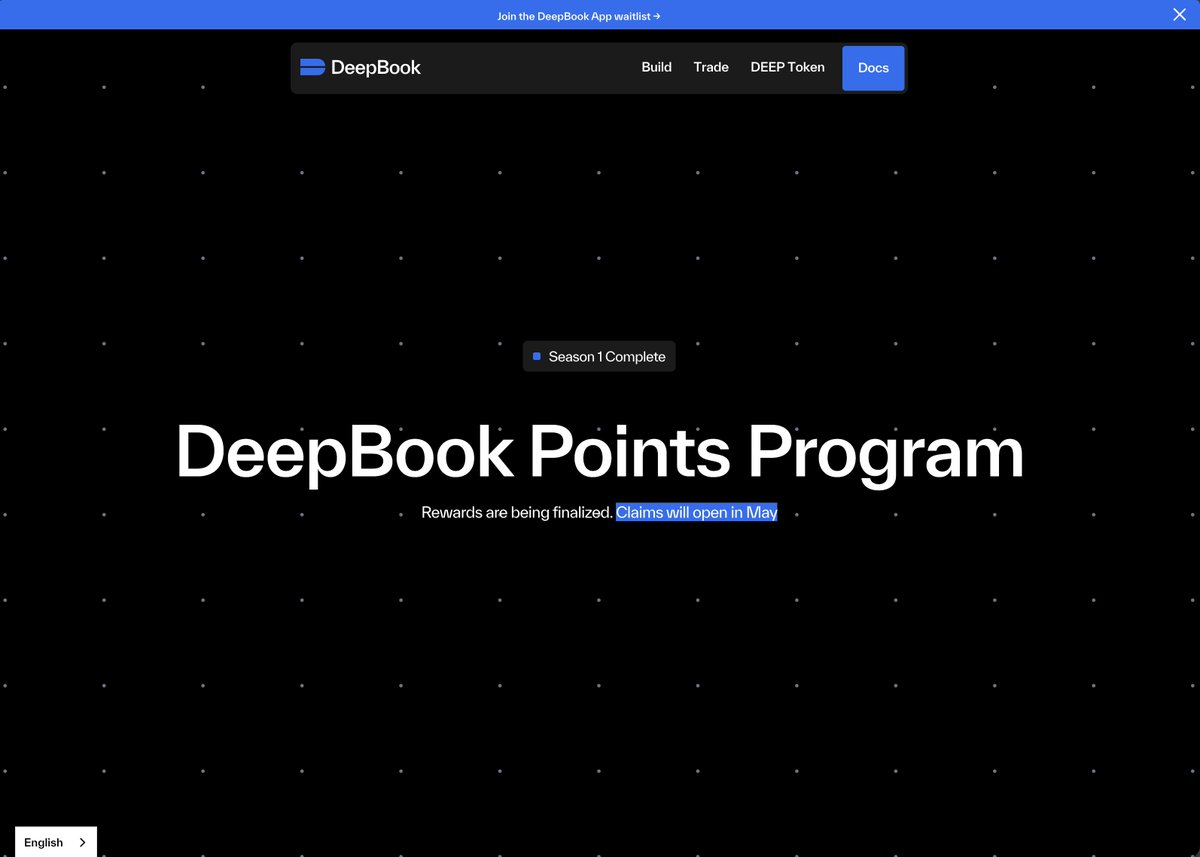Image resolution: width=1200 pixels, height=857 pixels.
Task: Click the blue square in the Season badge
Action: coord(537,357)
